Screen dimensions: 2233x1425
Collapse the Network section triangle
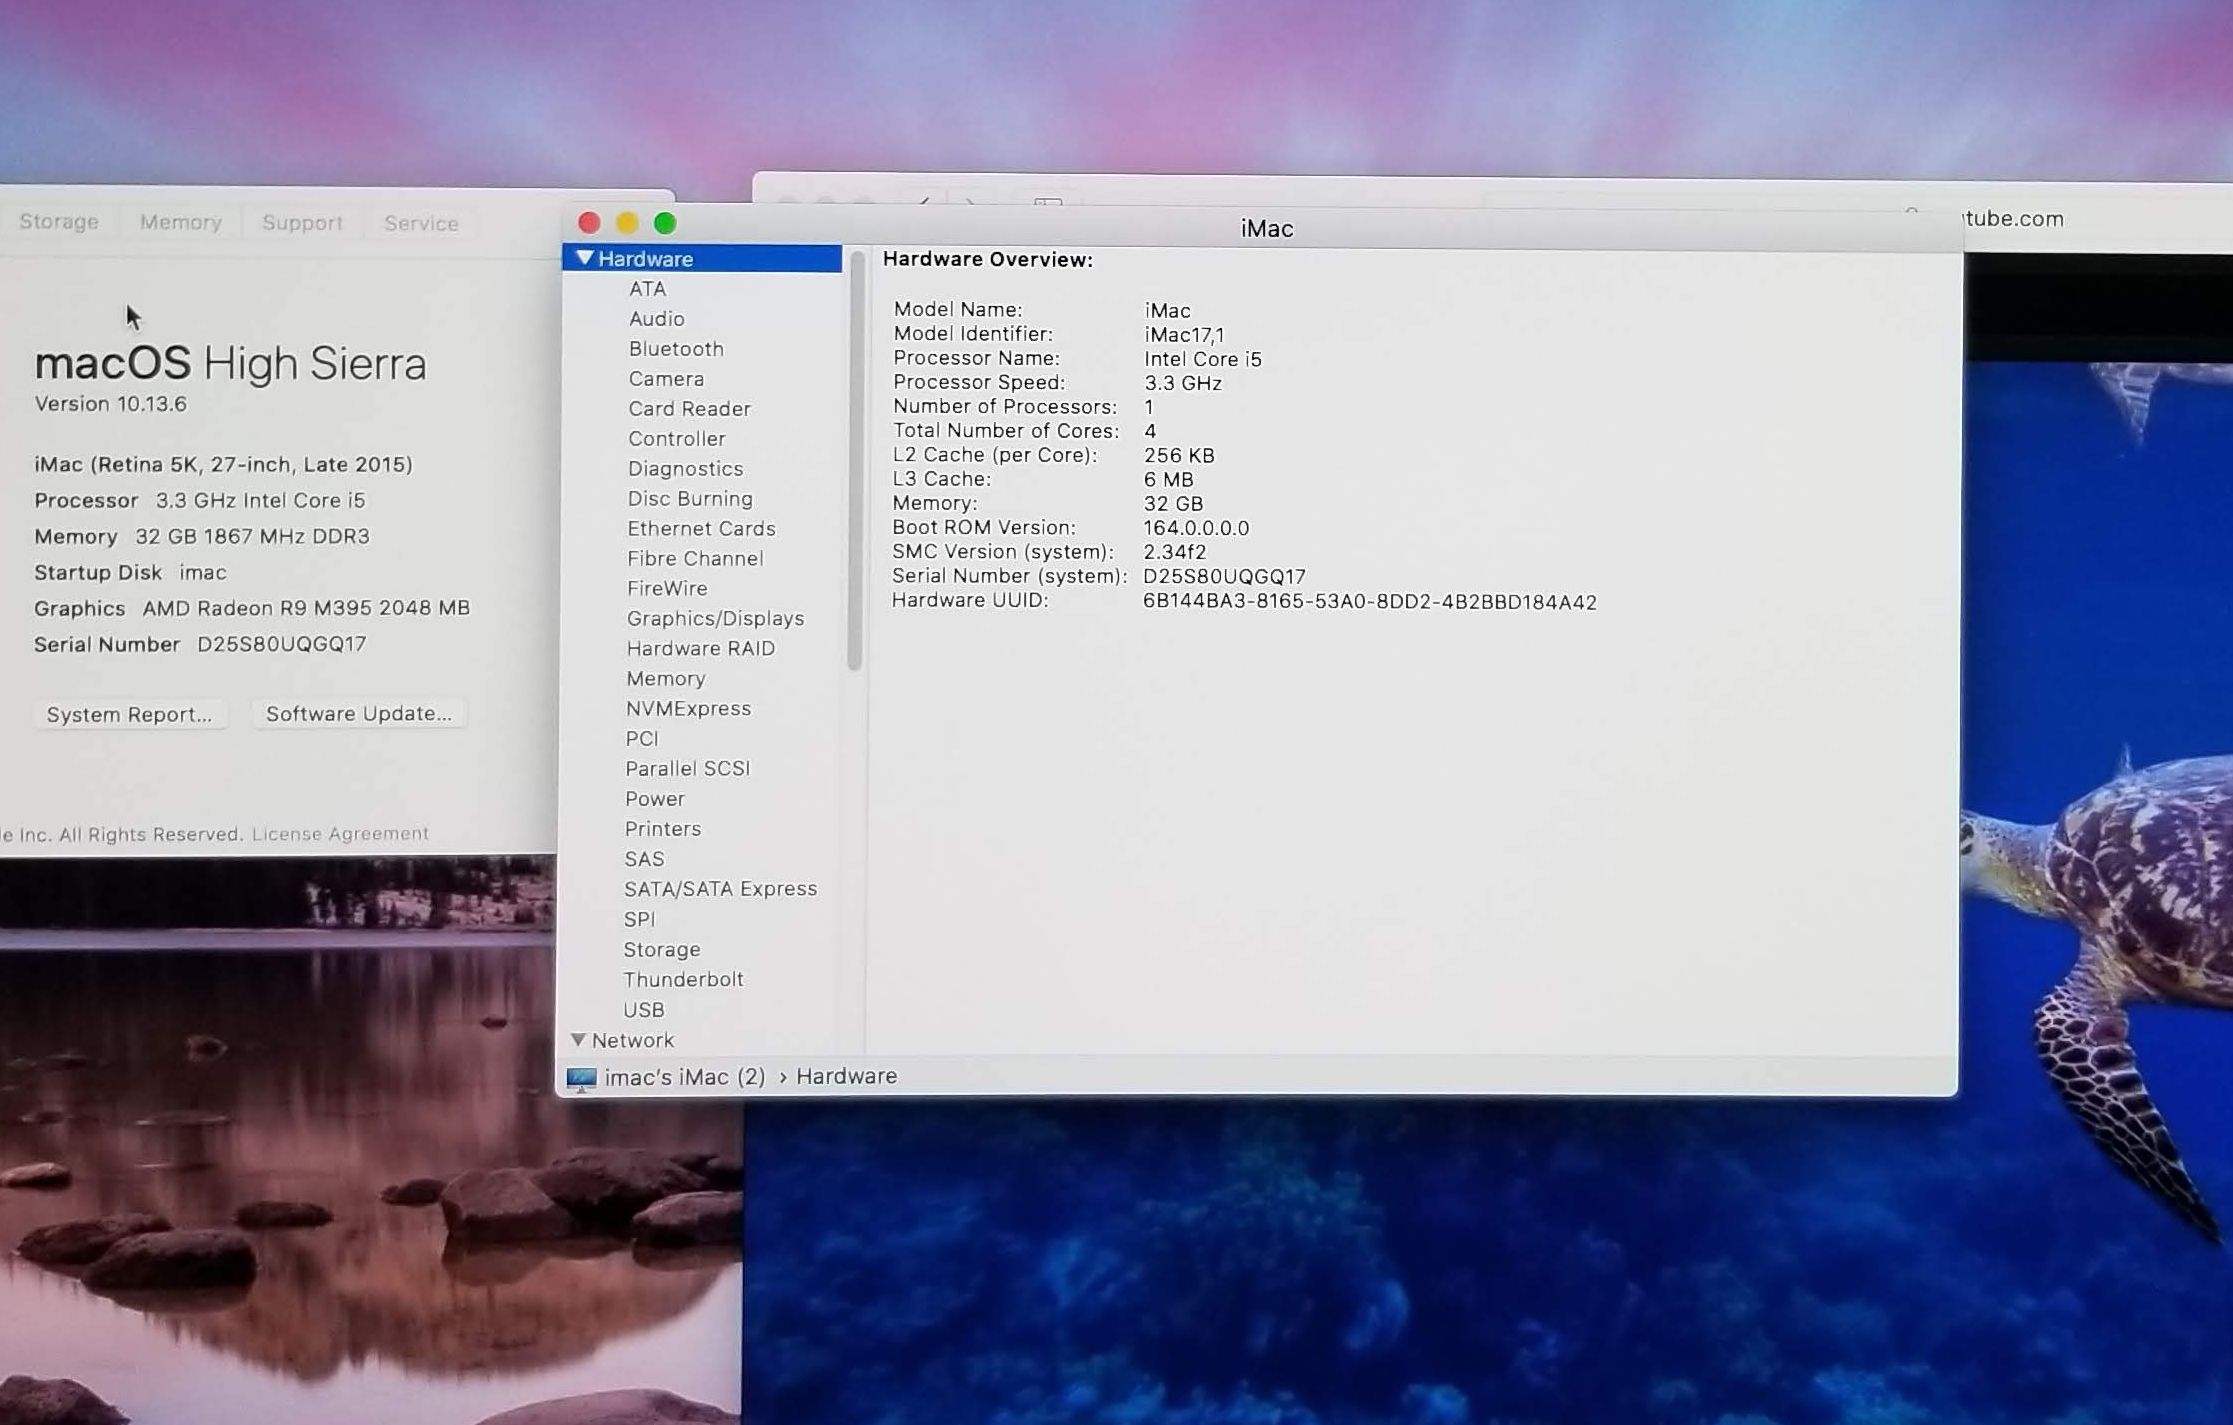click(x=578, y=1040)
